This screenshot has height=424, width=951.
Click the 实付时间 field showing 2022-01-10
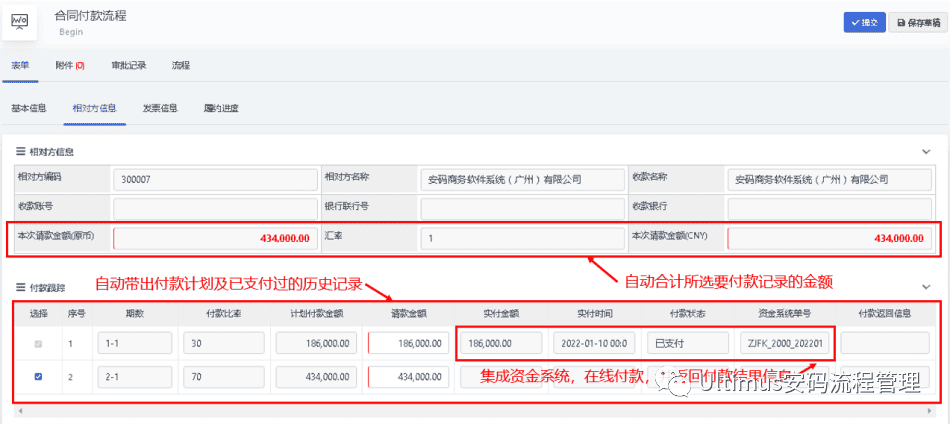[x=594, y=343]
